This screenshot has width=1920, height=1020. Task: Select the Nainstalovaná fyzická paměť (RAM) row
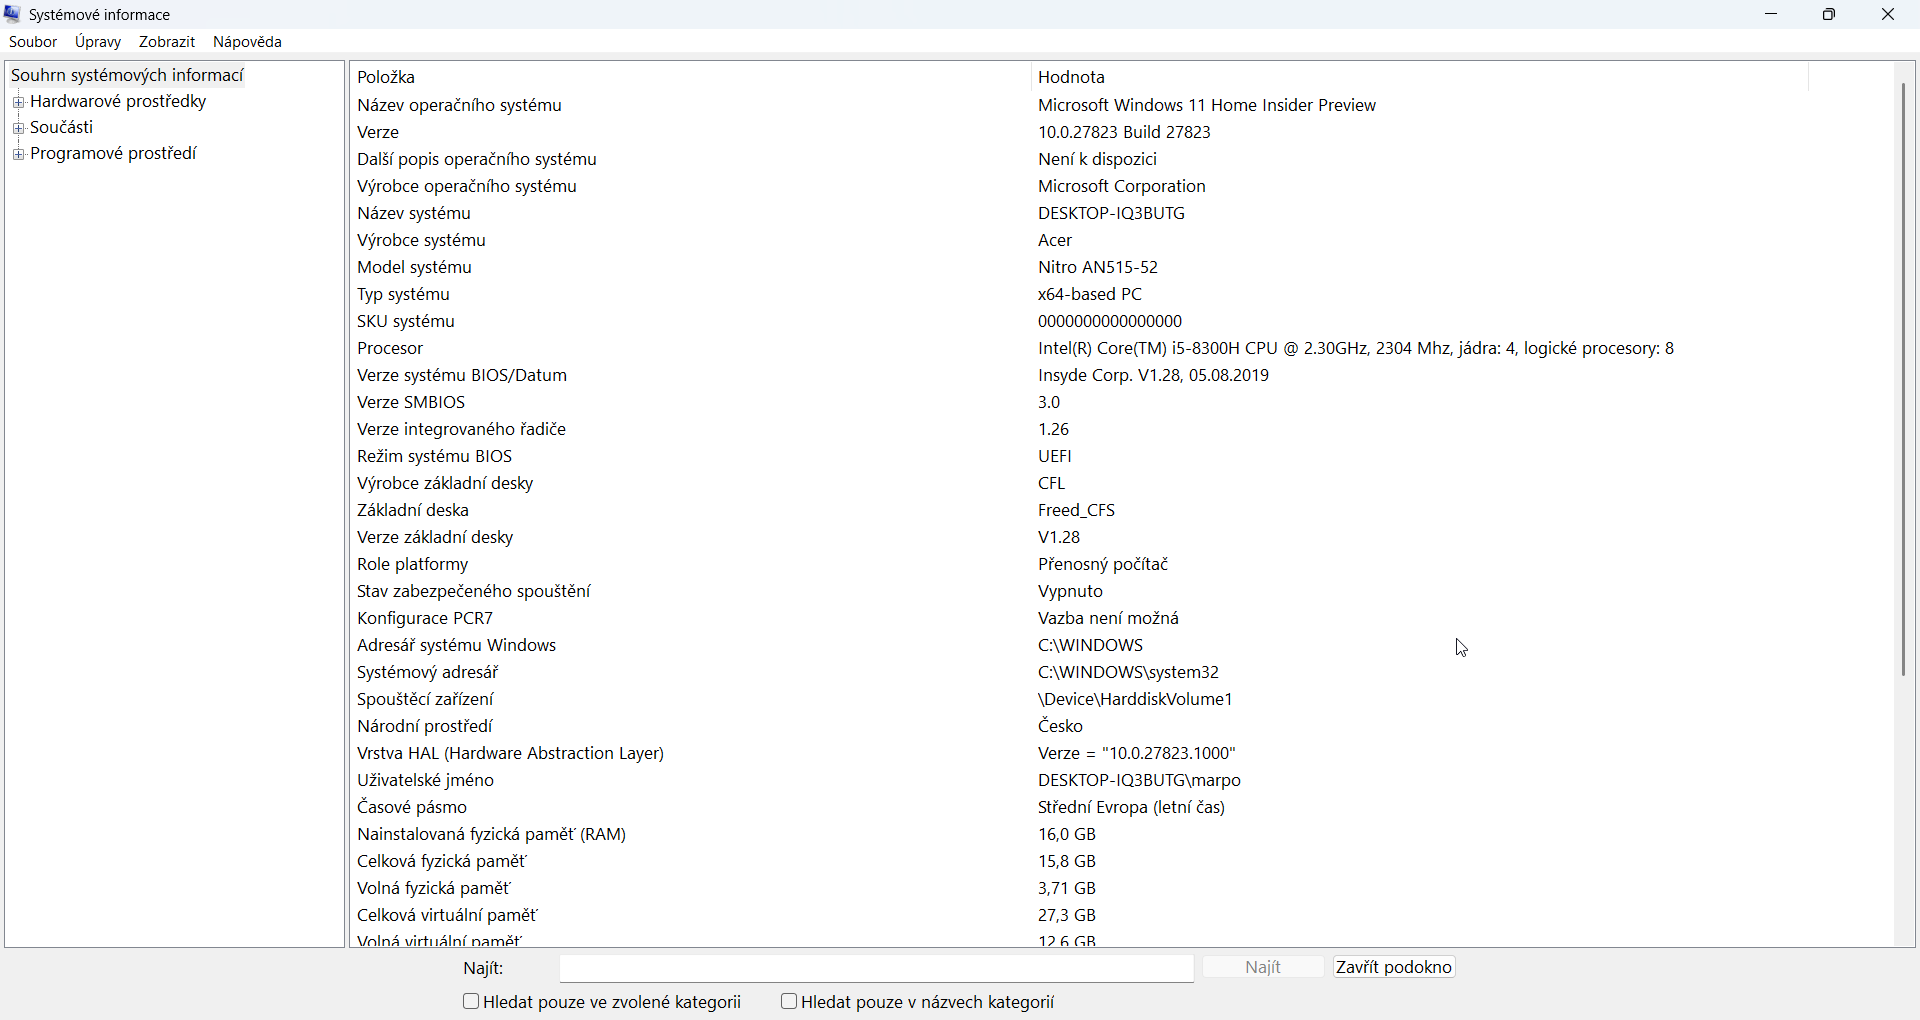click(1080, 834)
